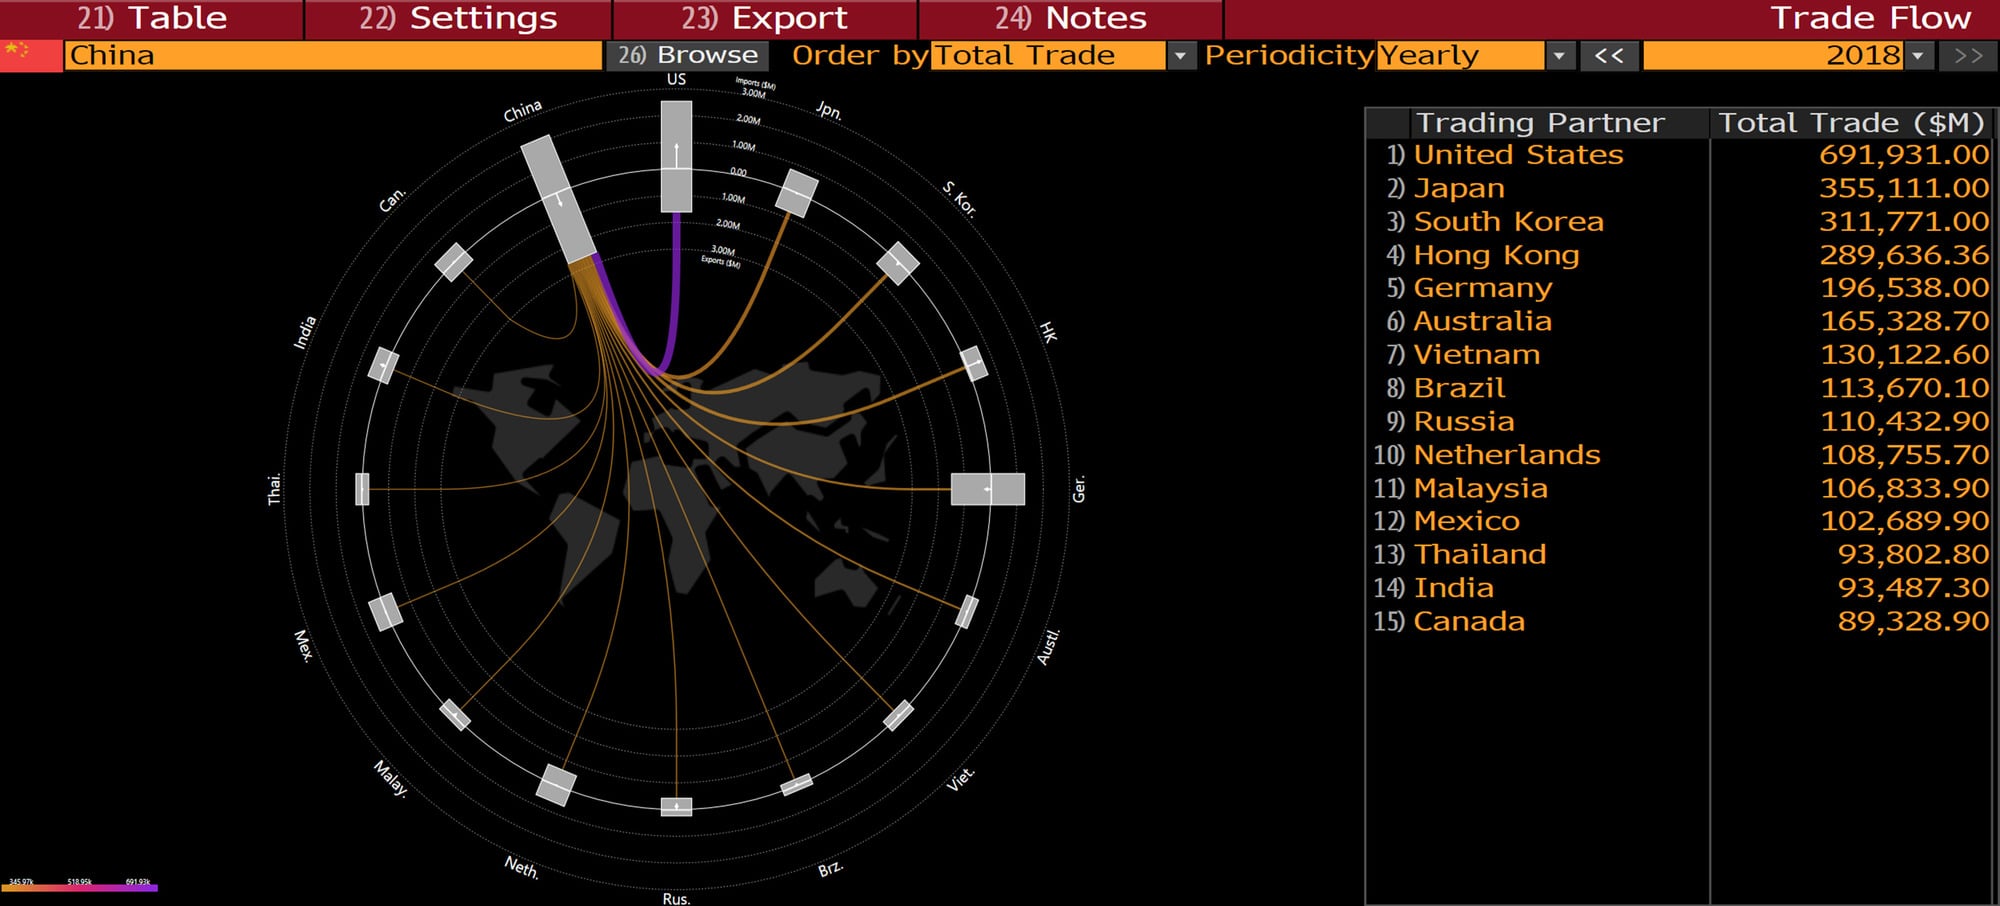
Task: Click the Trading Partner column header
Action: 1539,123
